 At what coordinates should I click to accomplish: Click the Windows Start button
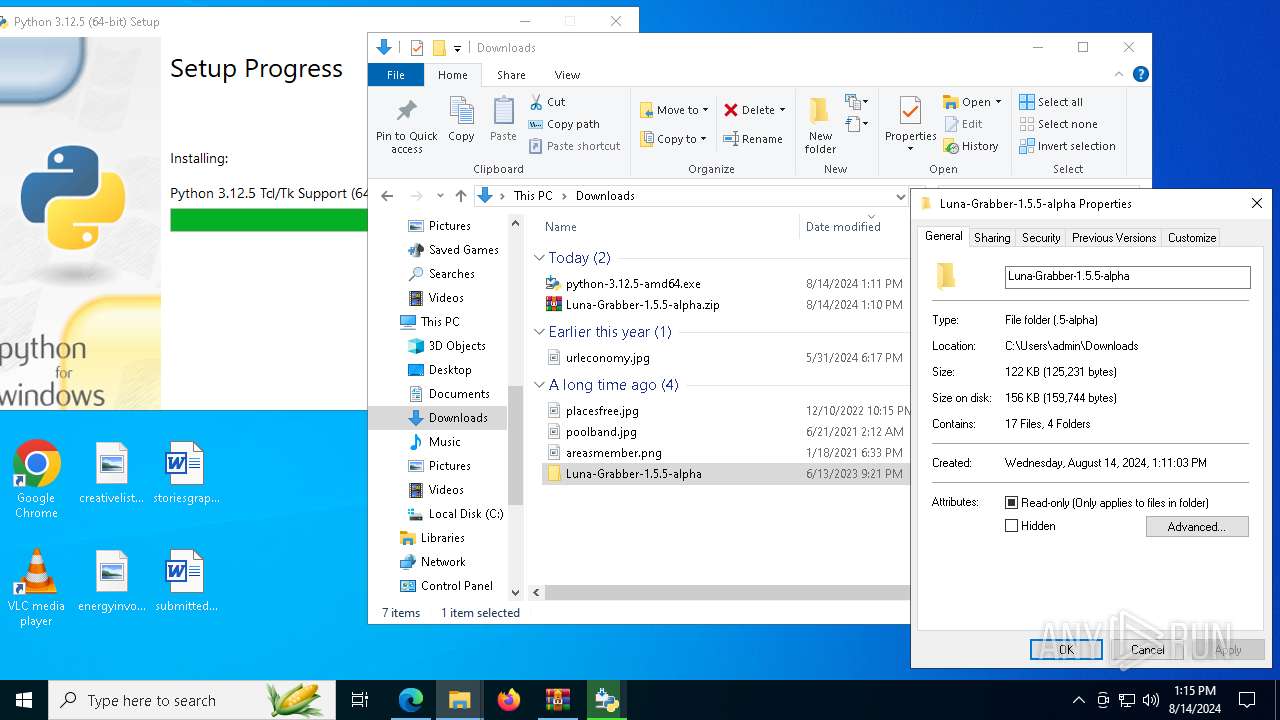[x=24, y=700]
